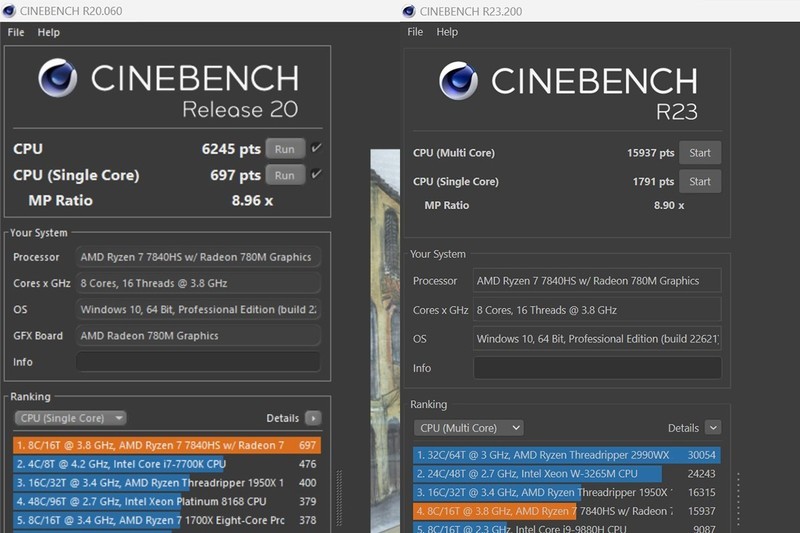Start the R23 CPU (Multi Core) test

pos(700,153)
